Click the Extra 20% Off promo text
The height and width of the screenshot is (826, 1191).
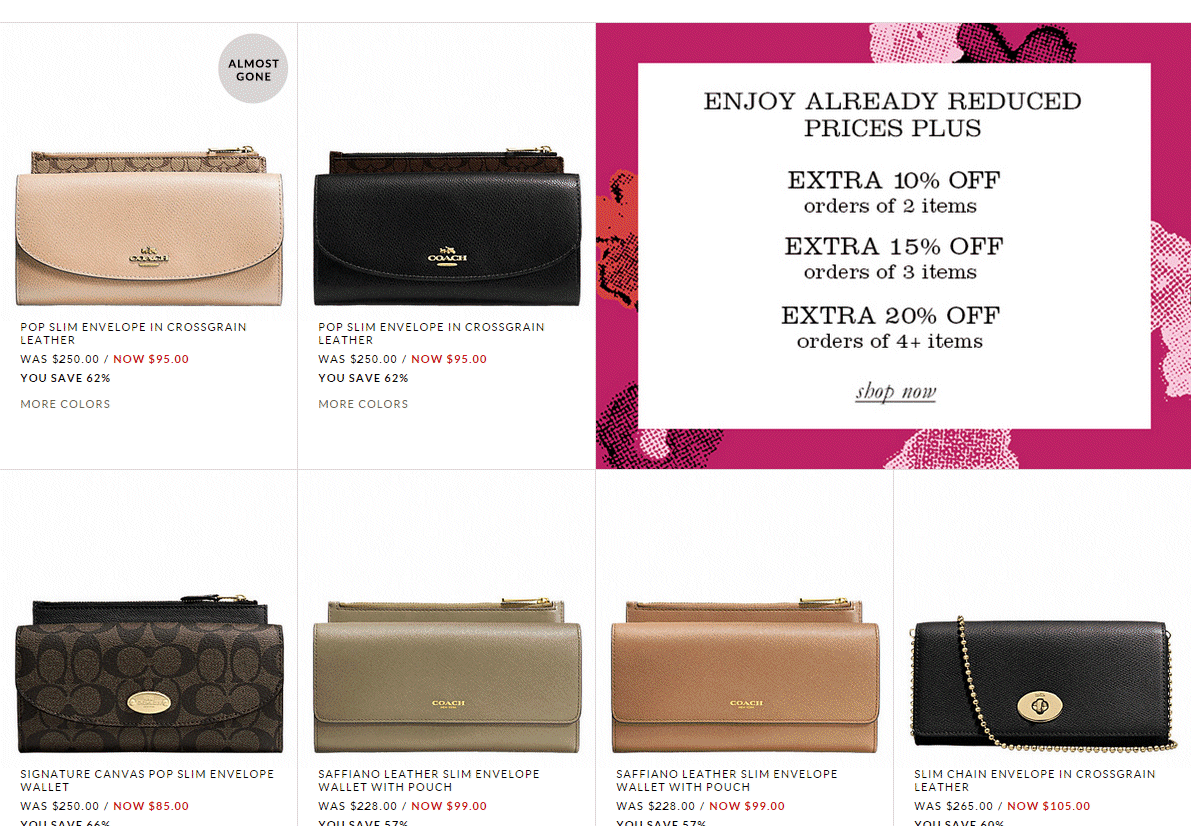(890, 315)
